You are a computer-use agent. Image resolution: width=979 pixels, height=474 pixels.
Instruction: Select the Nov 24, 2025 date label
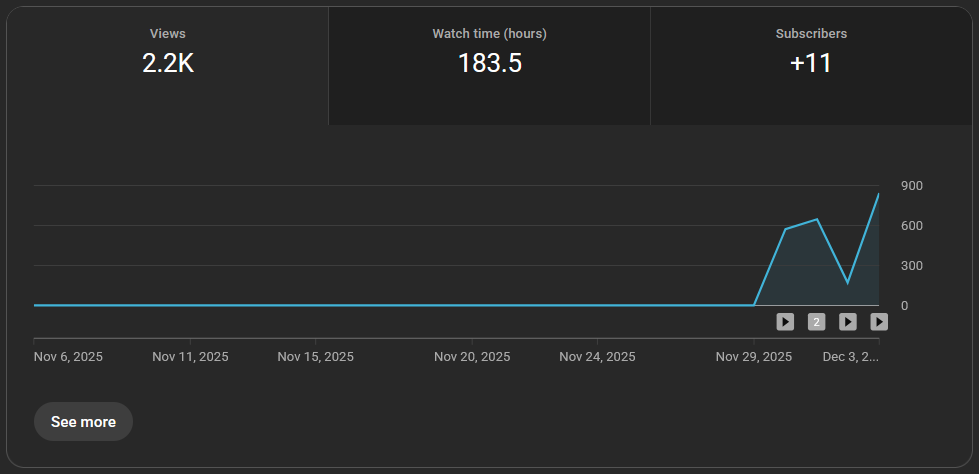597,357
